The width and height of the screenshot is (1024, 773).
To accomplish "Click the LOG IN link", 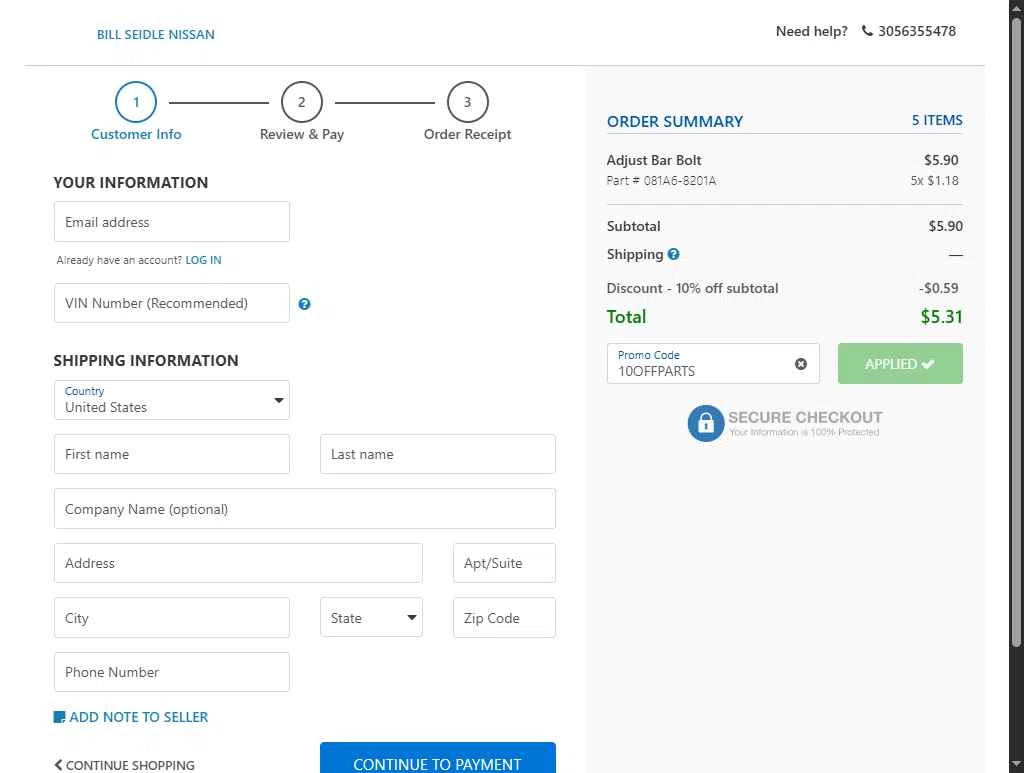I will [x=203, y=260].
